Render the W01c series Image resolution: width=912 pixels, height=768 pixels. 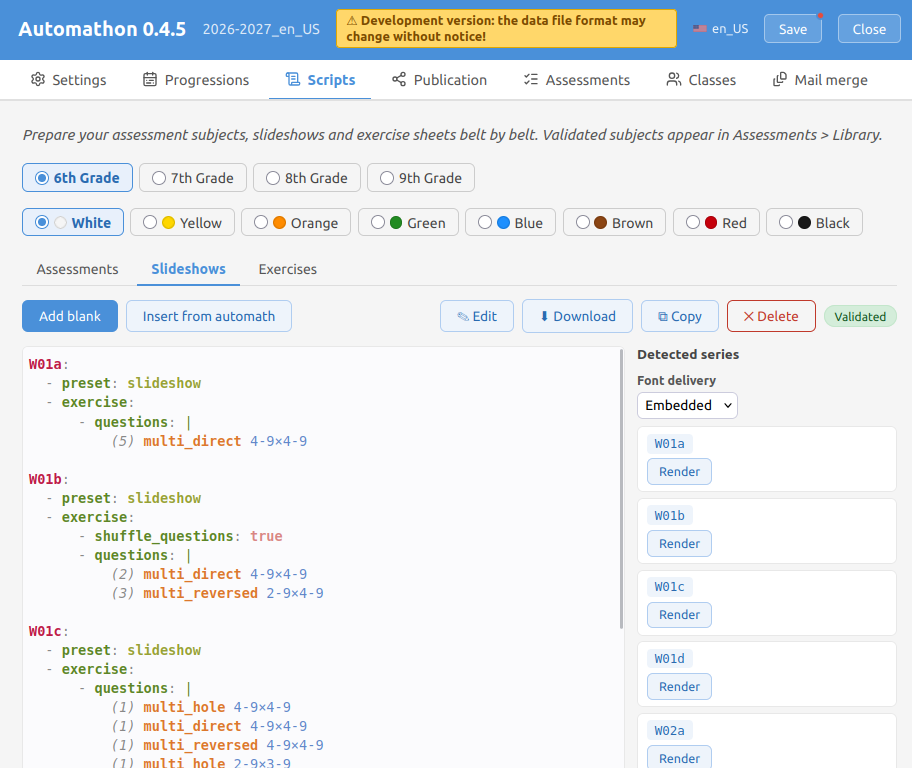click(679, 614)
